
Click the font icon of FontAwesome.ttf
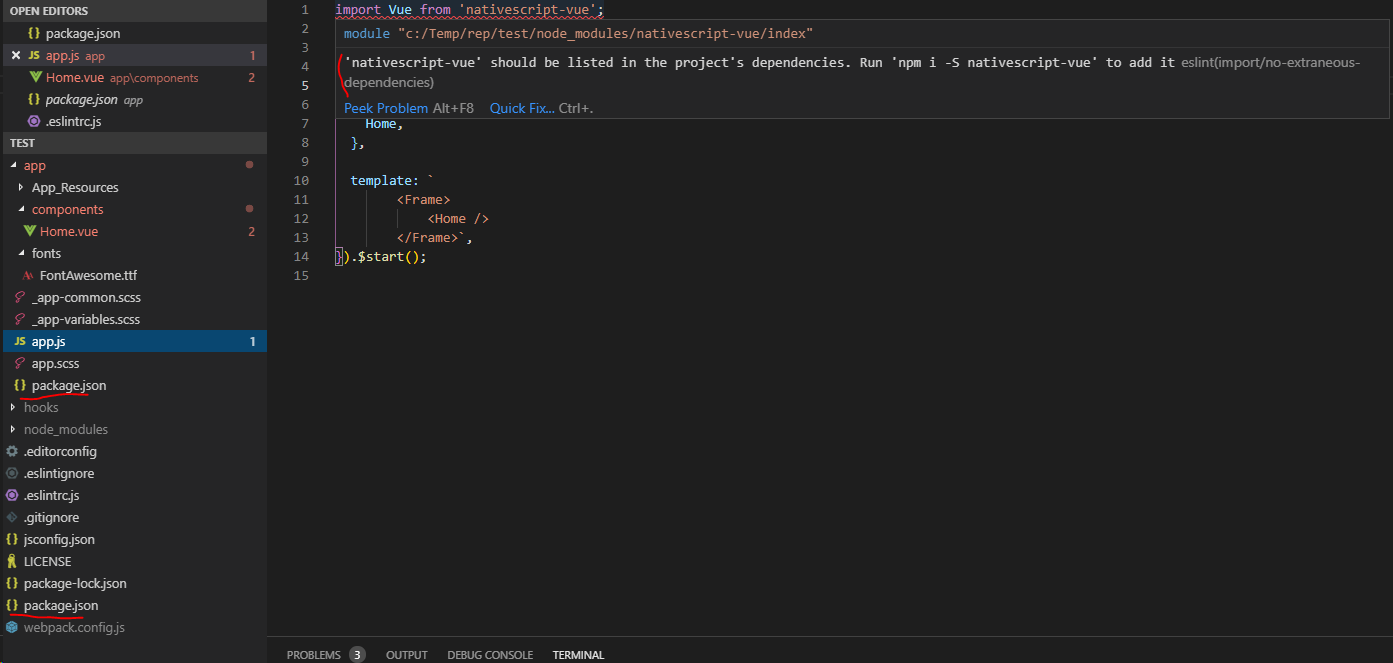tap(28, 276)
